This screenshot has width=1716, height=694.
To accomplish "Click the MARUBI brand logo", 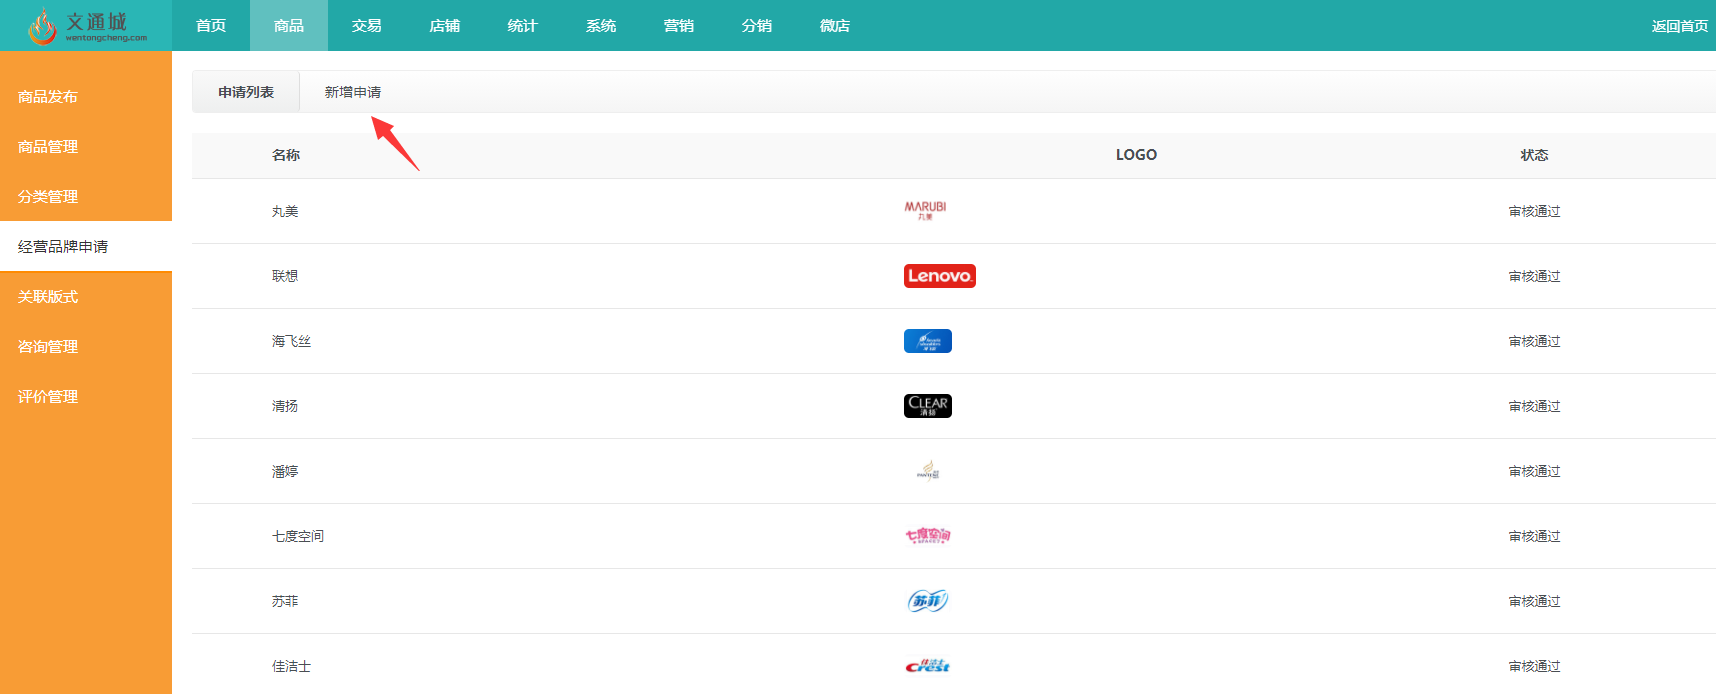I will [925, 210].
